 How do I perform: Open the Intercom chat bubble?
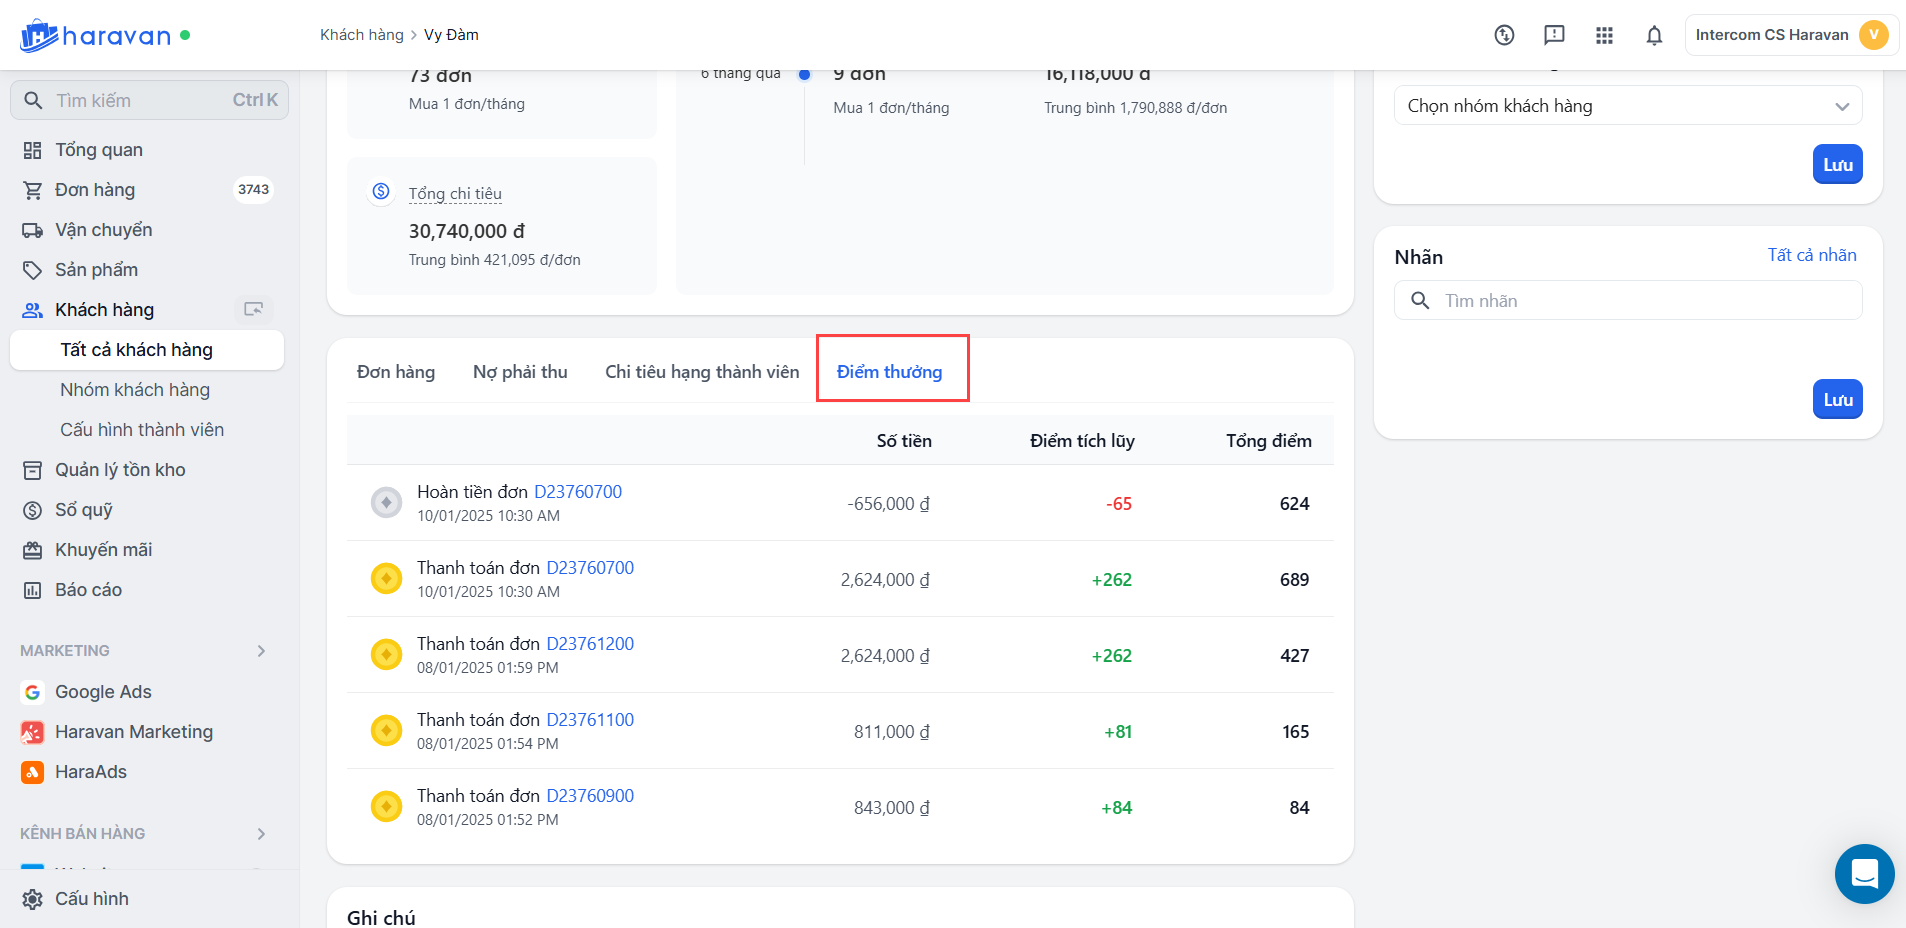pos(1864,874)
